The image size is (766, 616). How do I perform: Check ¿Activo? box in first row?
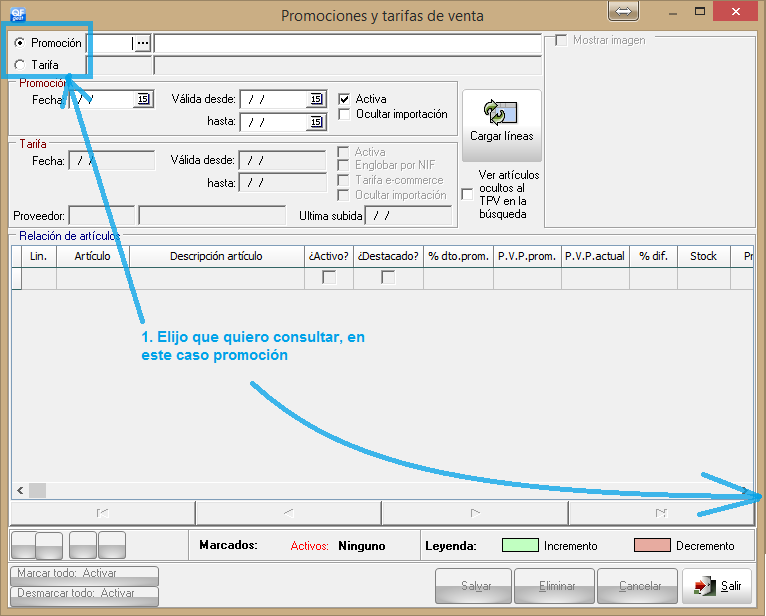pyautogui.click(x=329, y=277)
